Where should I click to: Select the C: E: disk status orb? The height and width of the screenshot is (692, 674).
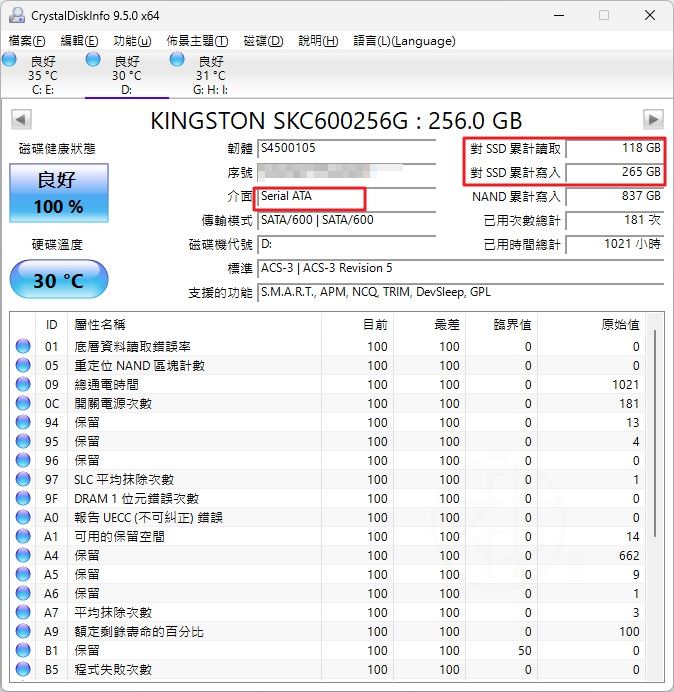9,59
